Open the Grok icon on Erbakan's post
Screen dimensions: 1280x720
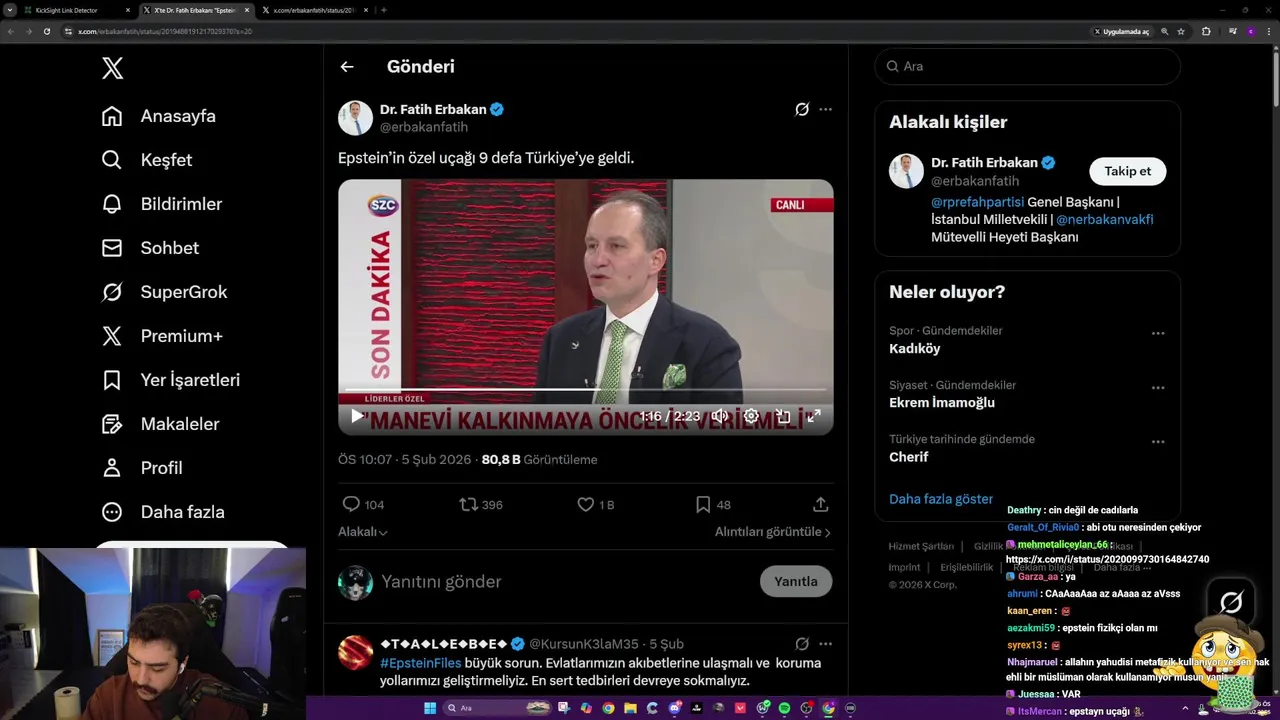pyautogui.click(x=801, y=110)
